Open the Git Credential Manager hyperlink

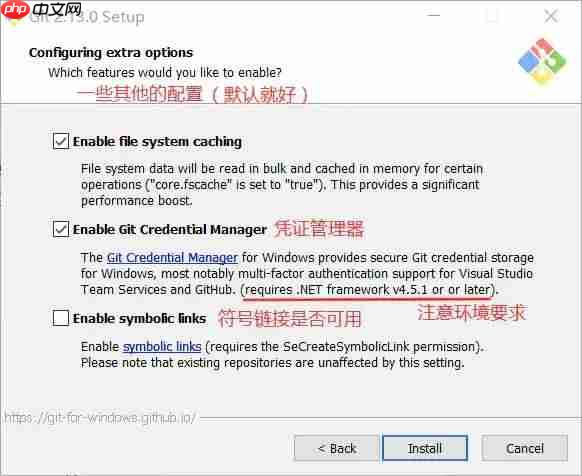point(172,257)
